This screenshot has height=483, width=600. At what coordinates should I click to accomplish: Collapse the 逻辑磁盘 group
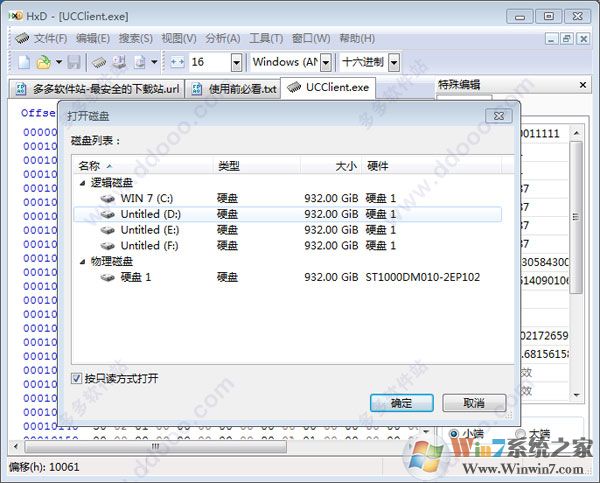(82, 183)
